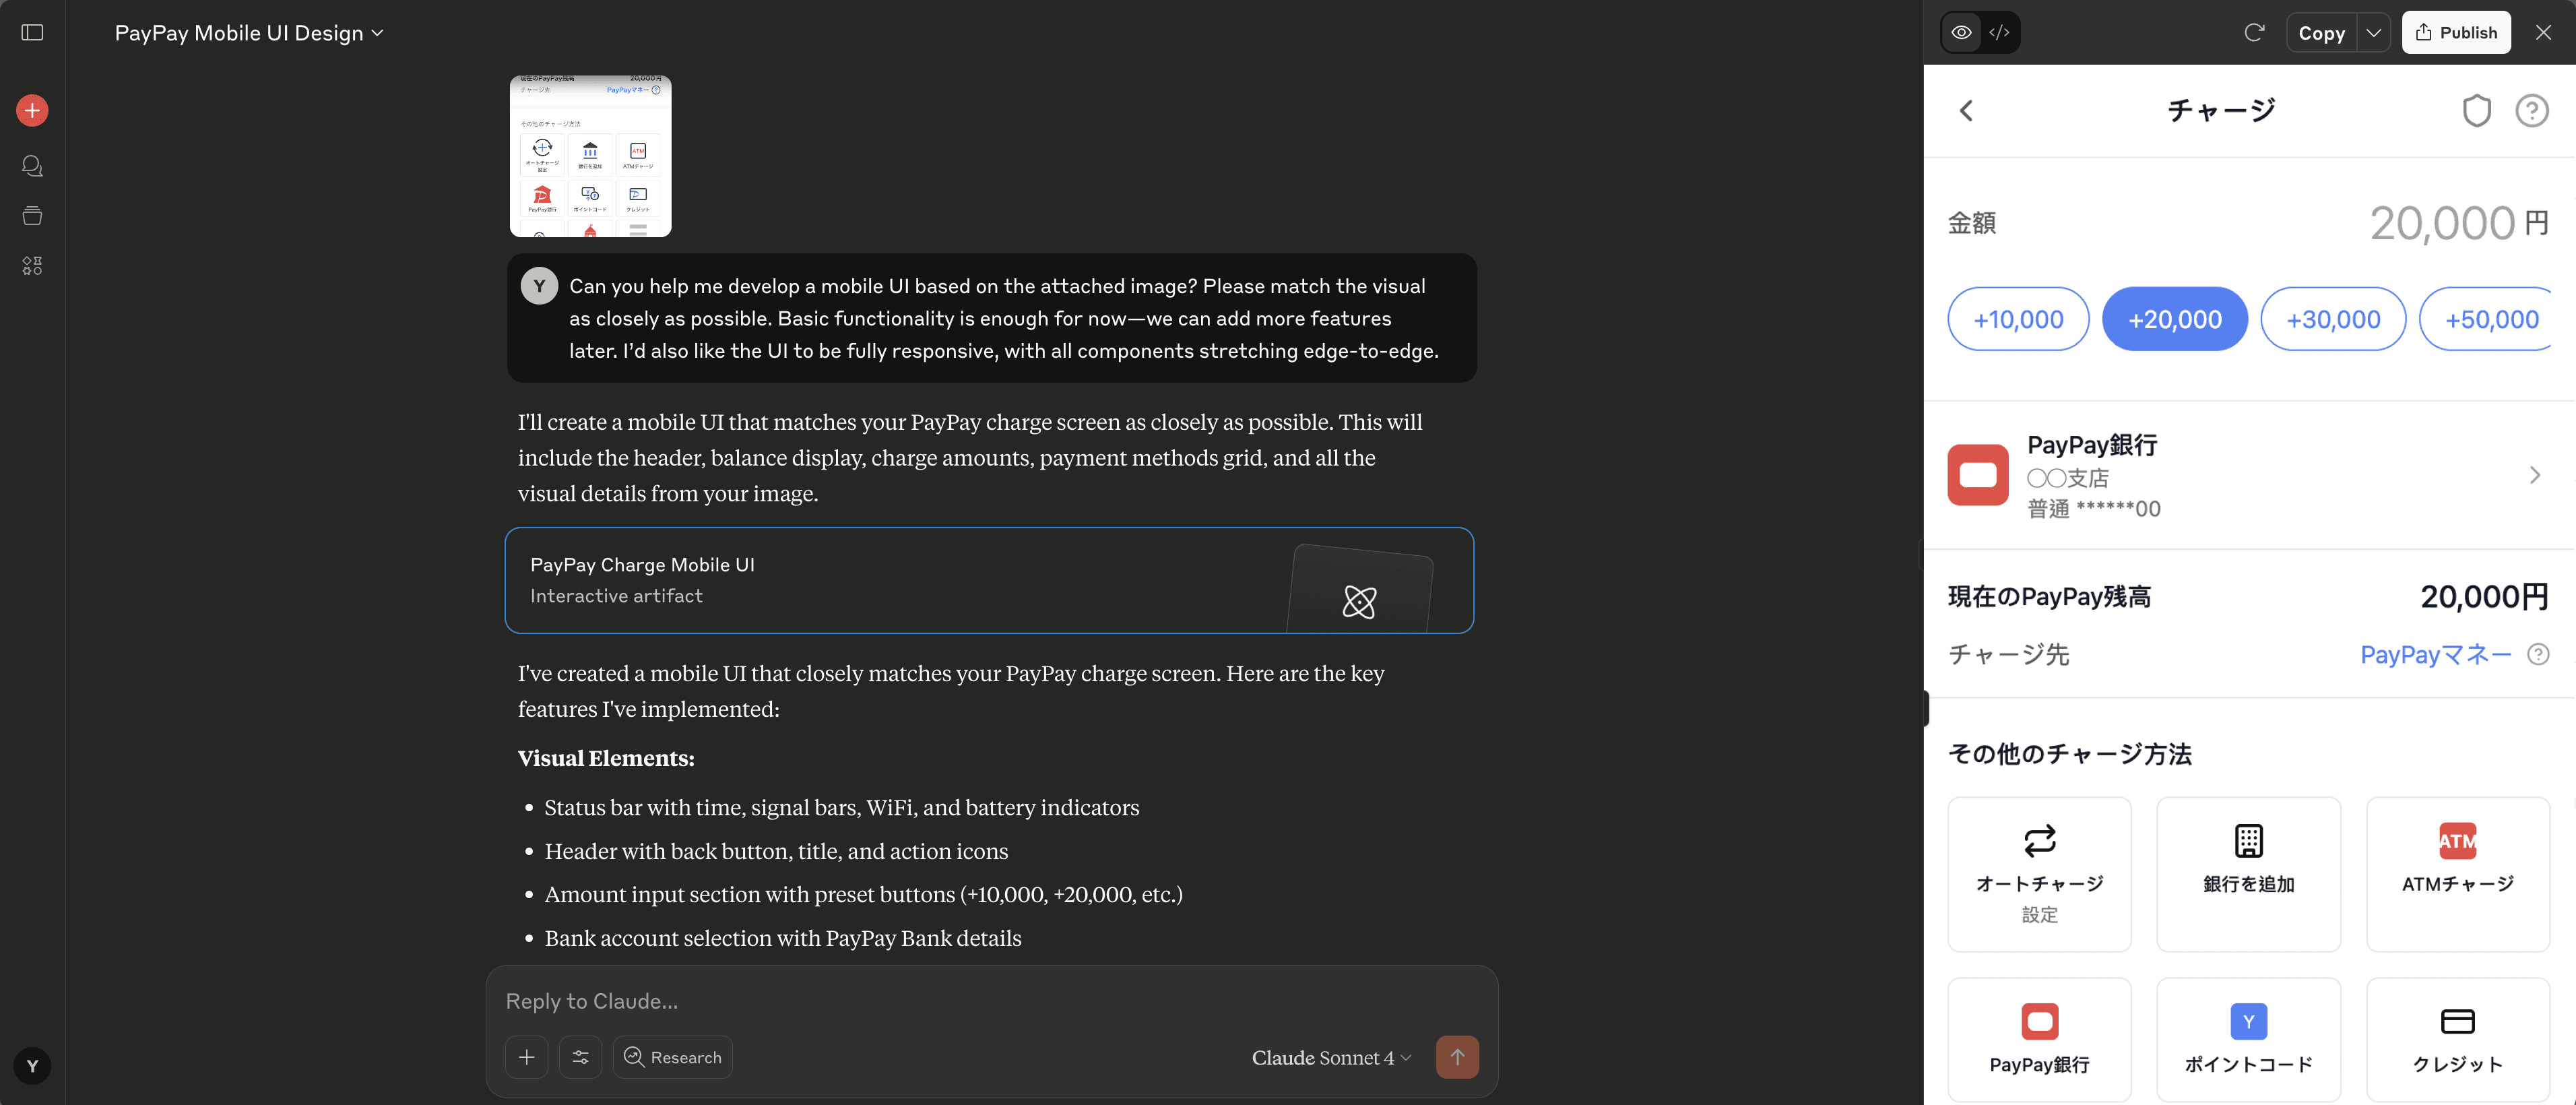This screenshot has width=2576, height=1105.
Task: Click the red new chat plus icon
Action: click(x=32, y=110)
